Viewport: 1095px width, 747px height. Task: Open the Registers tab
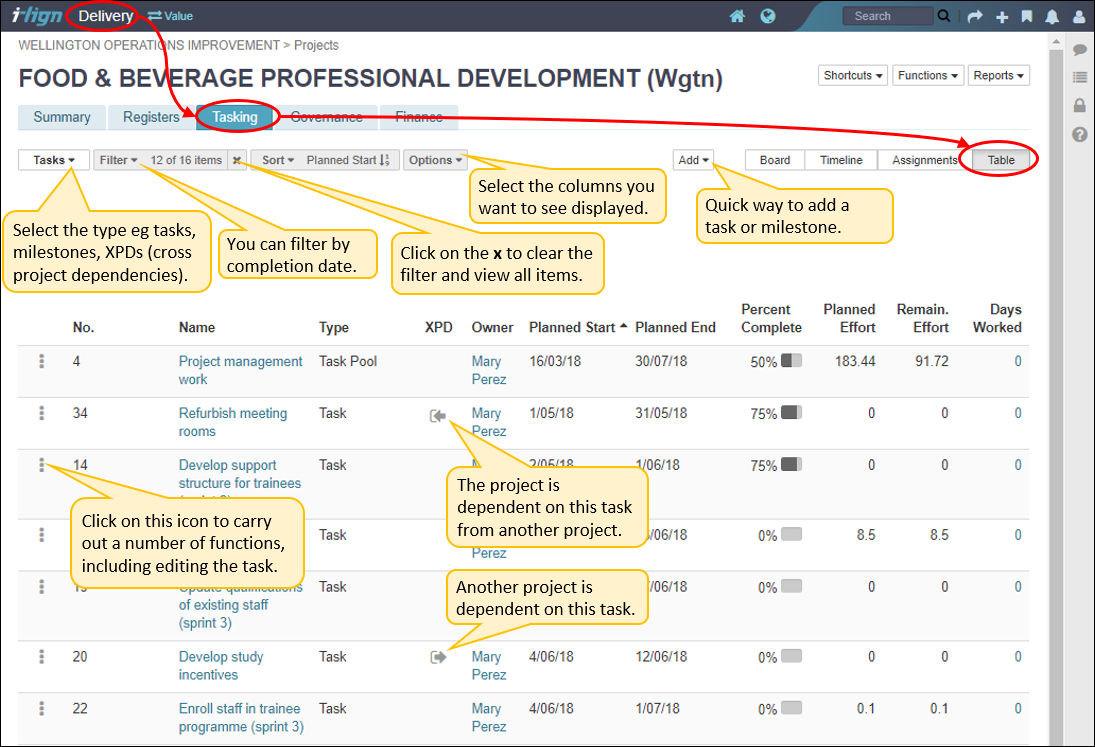point(151,117)
